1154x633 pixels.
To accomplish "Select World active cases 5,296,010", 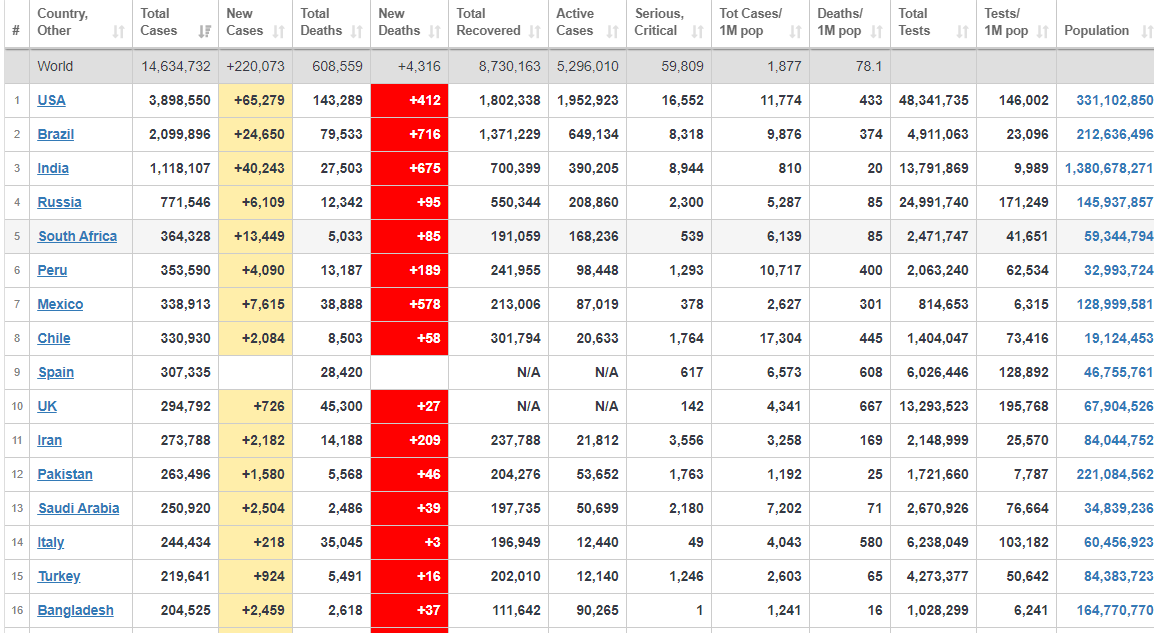I will click(587, 66).
